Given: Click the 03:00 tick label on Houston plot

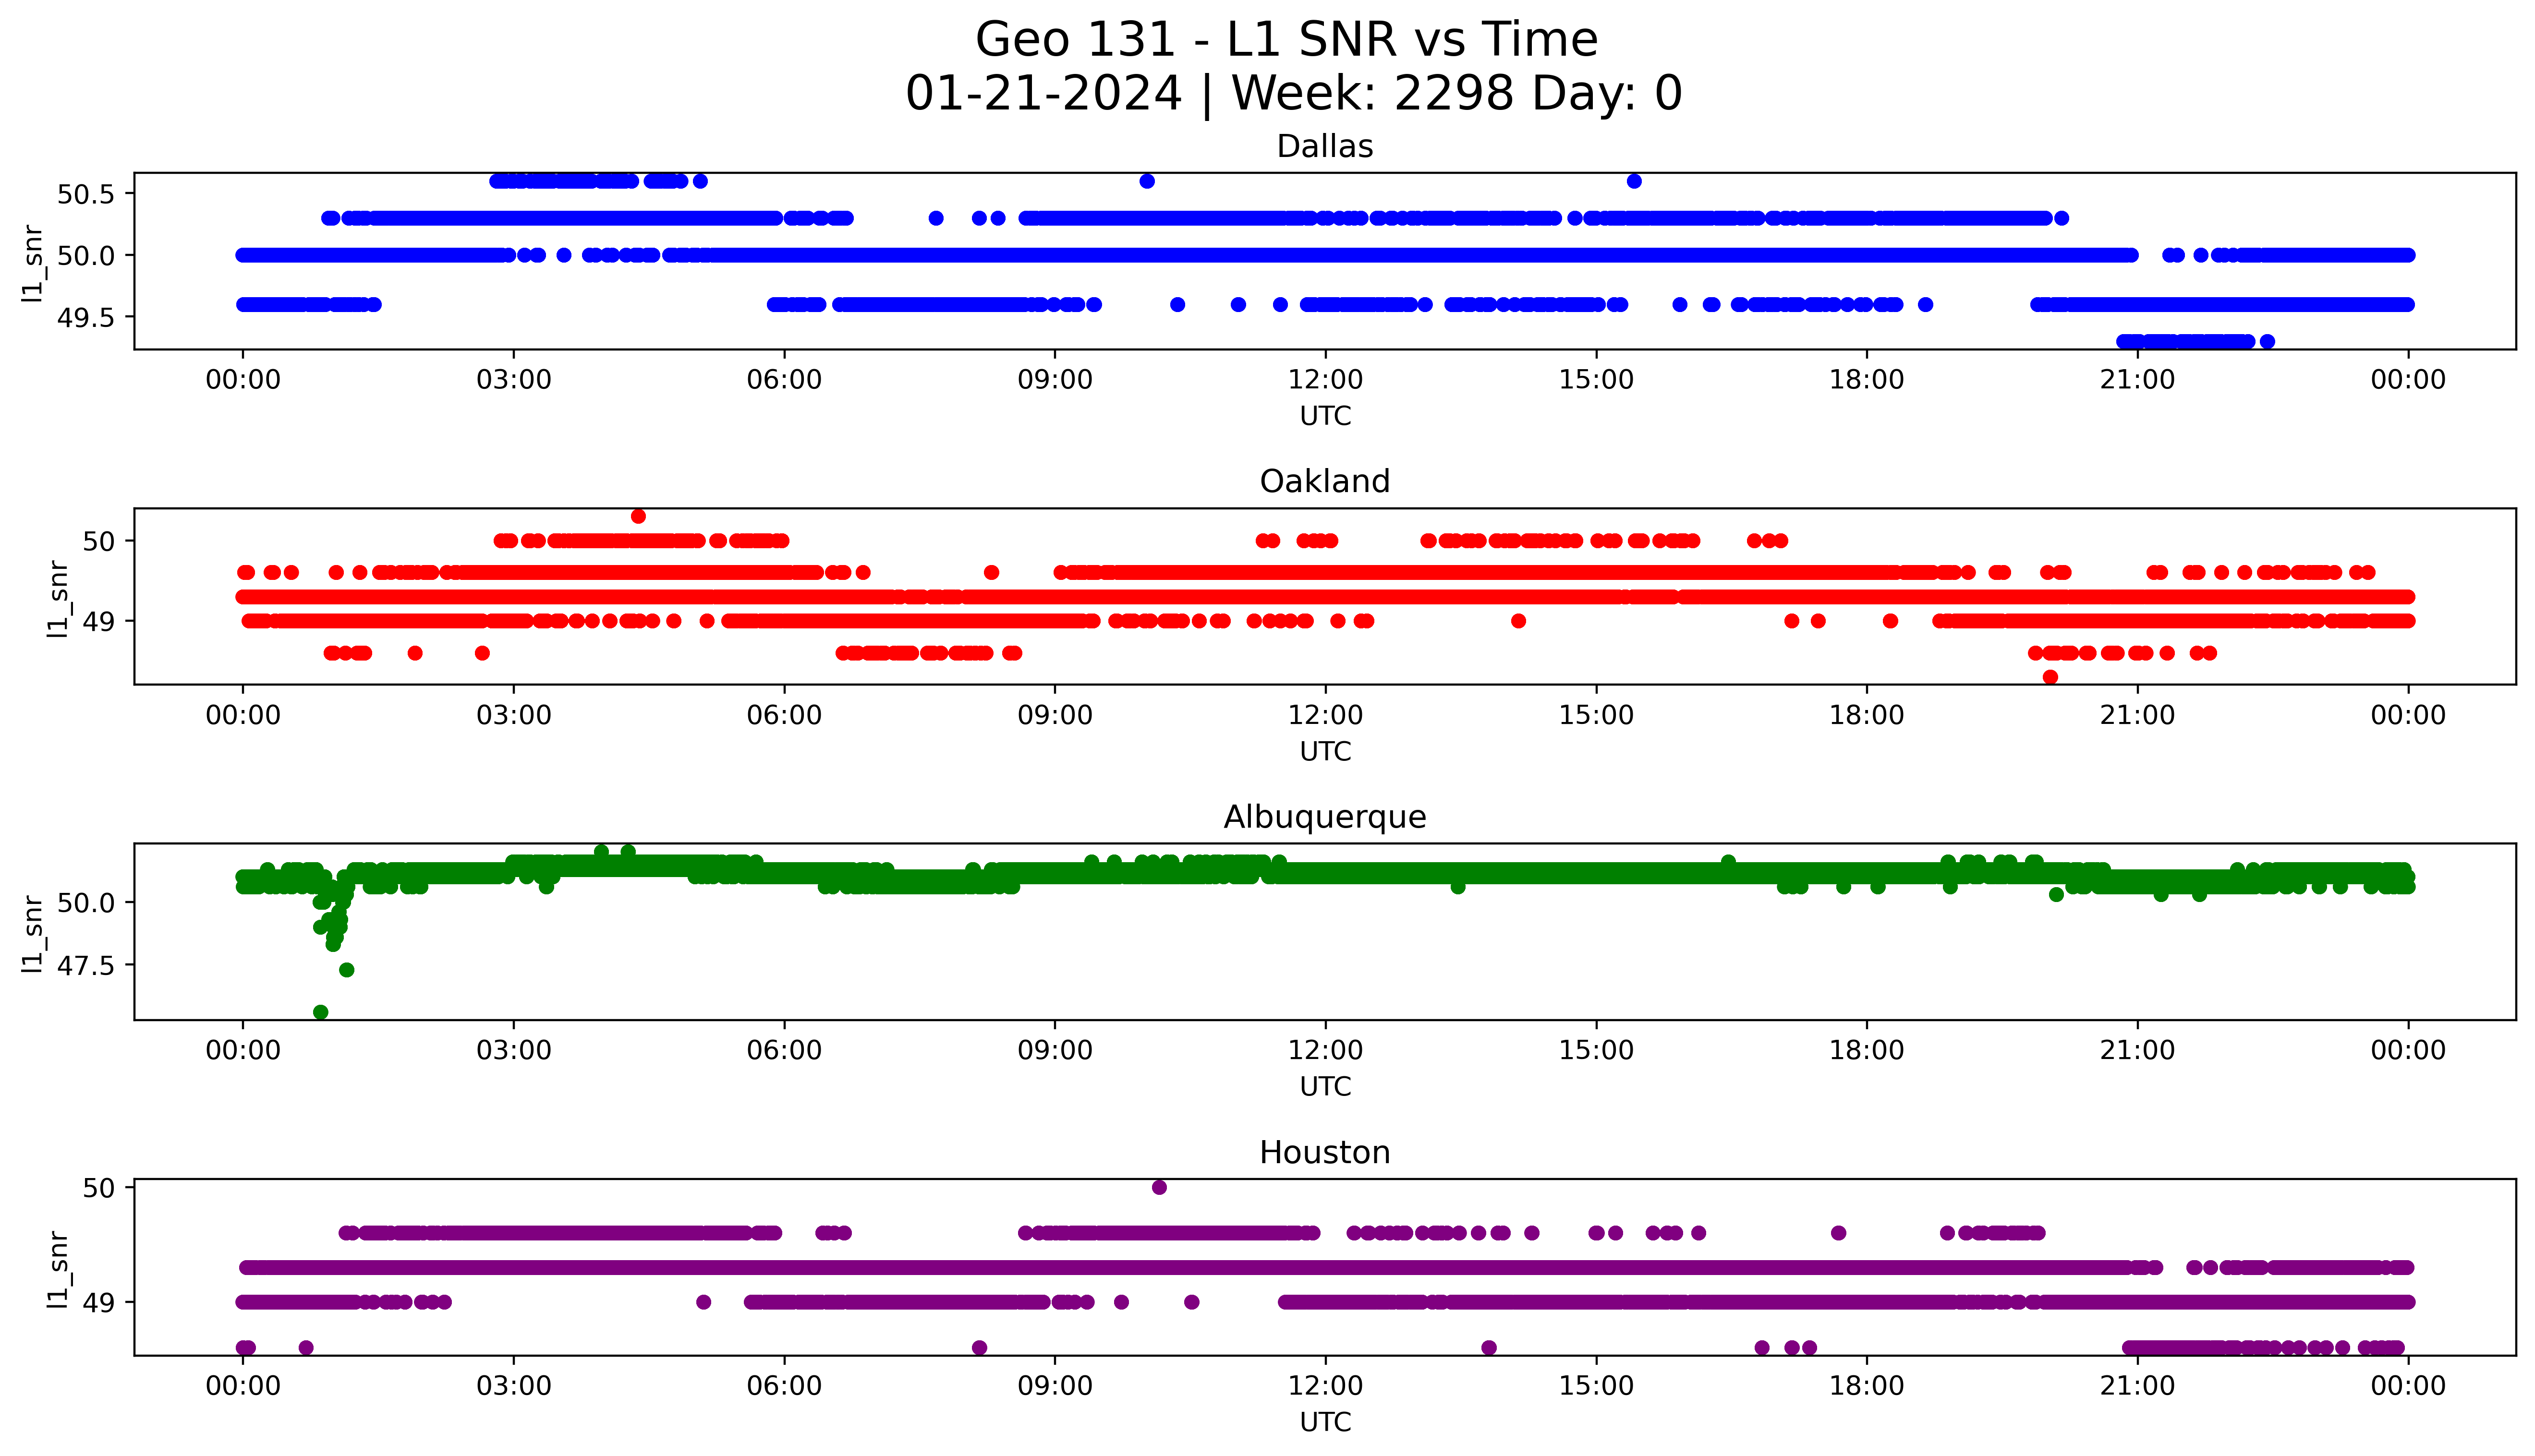Looking at the screenshot, I should (x=514, y=1386).
